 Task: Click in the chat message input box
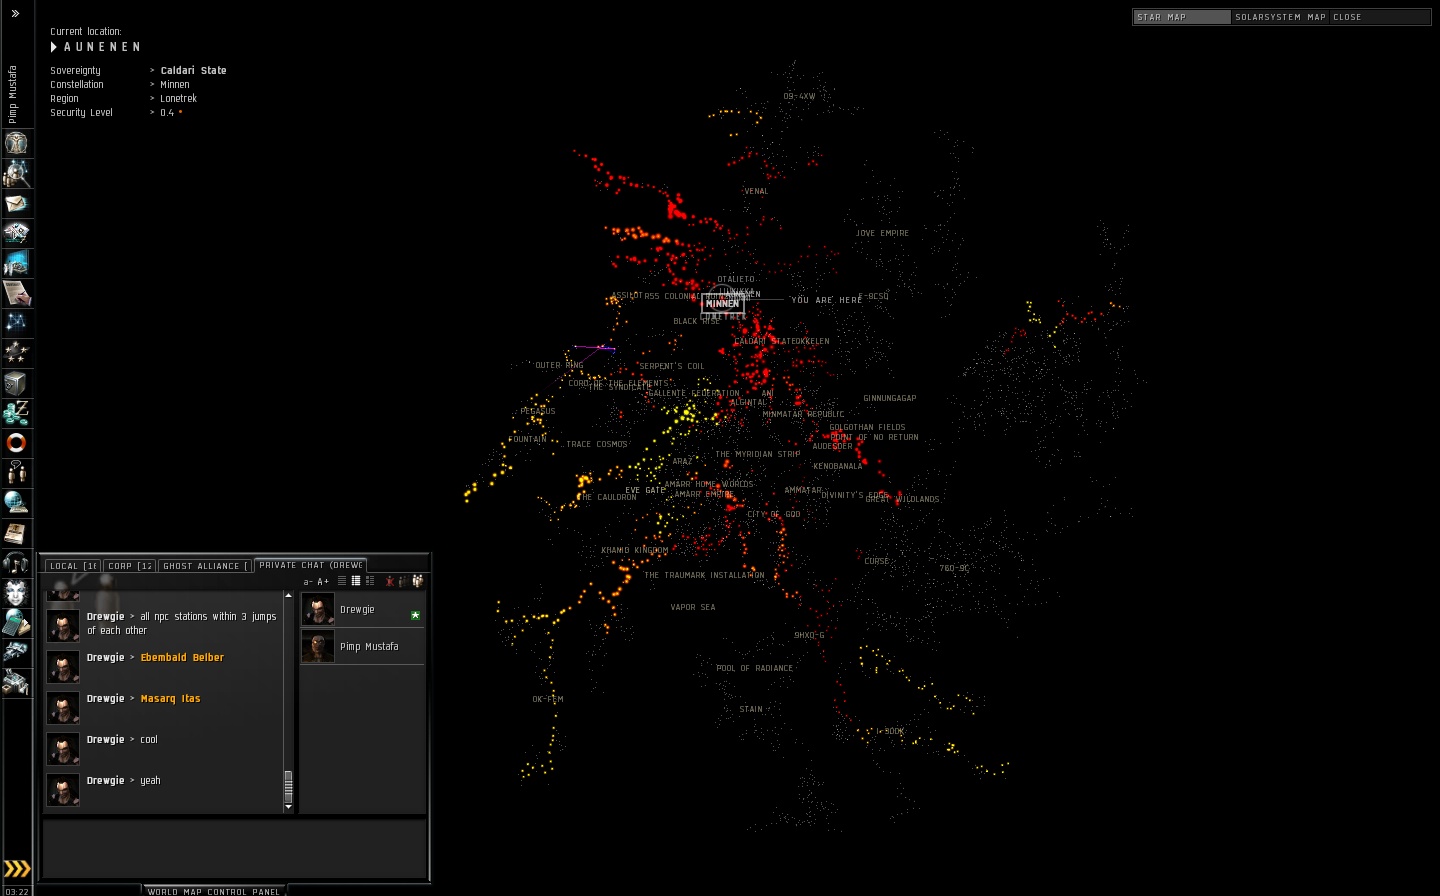235,849
